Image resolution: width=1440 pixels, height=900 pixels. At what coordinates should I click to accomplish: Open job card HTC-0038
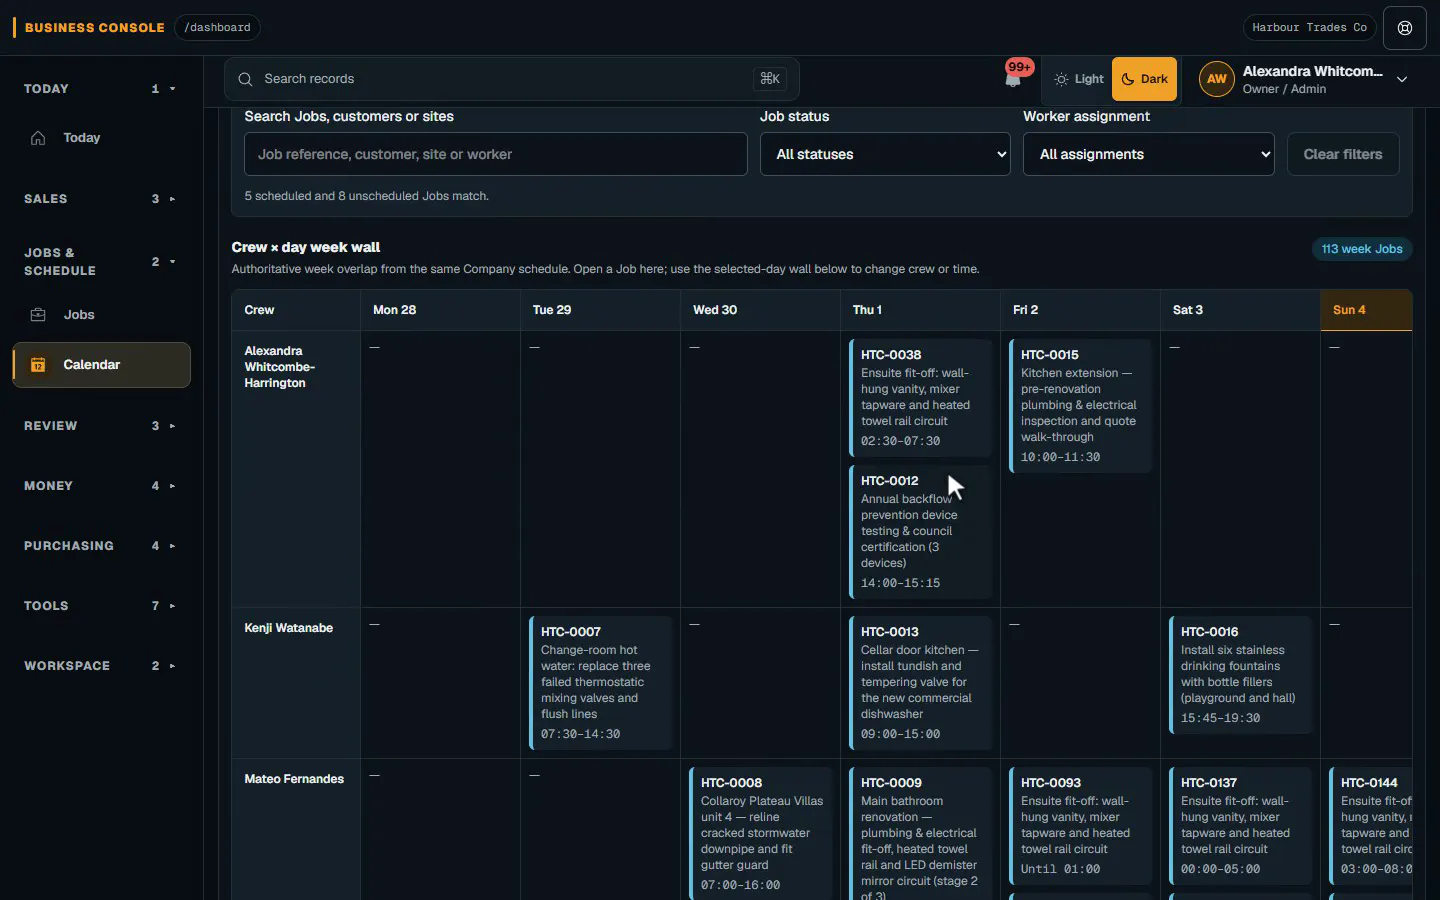(920, 398)
